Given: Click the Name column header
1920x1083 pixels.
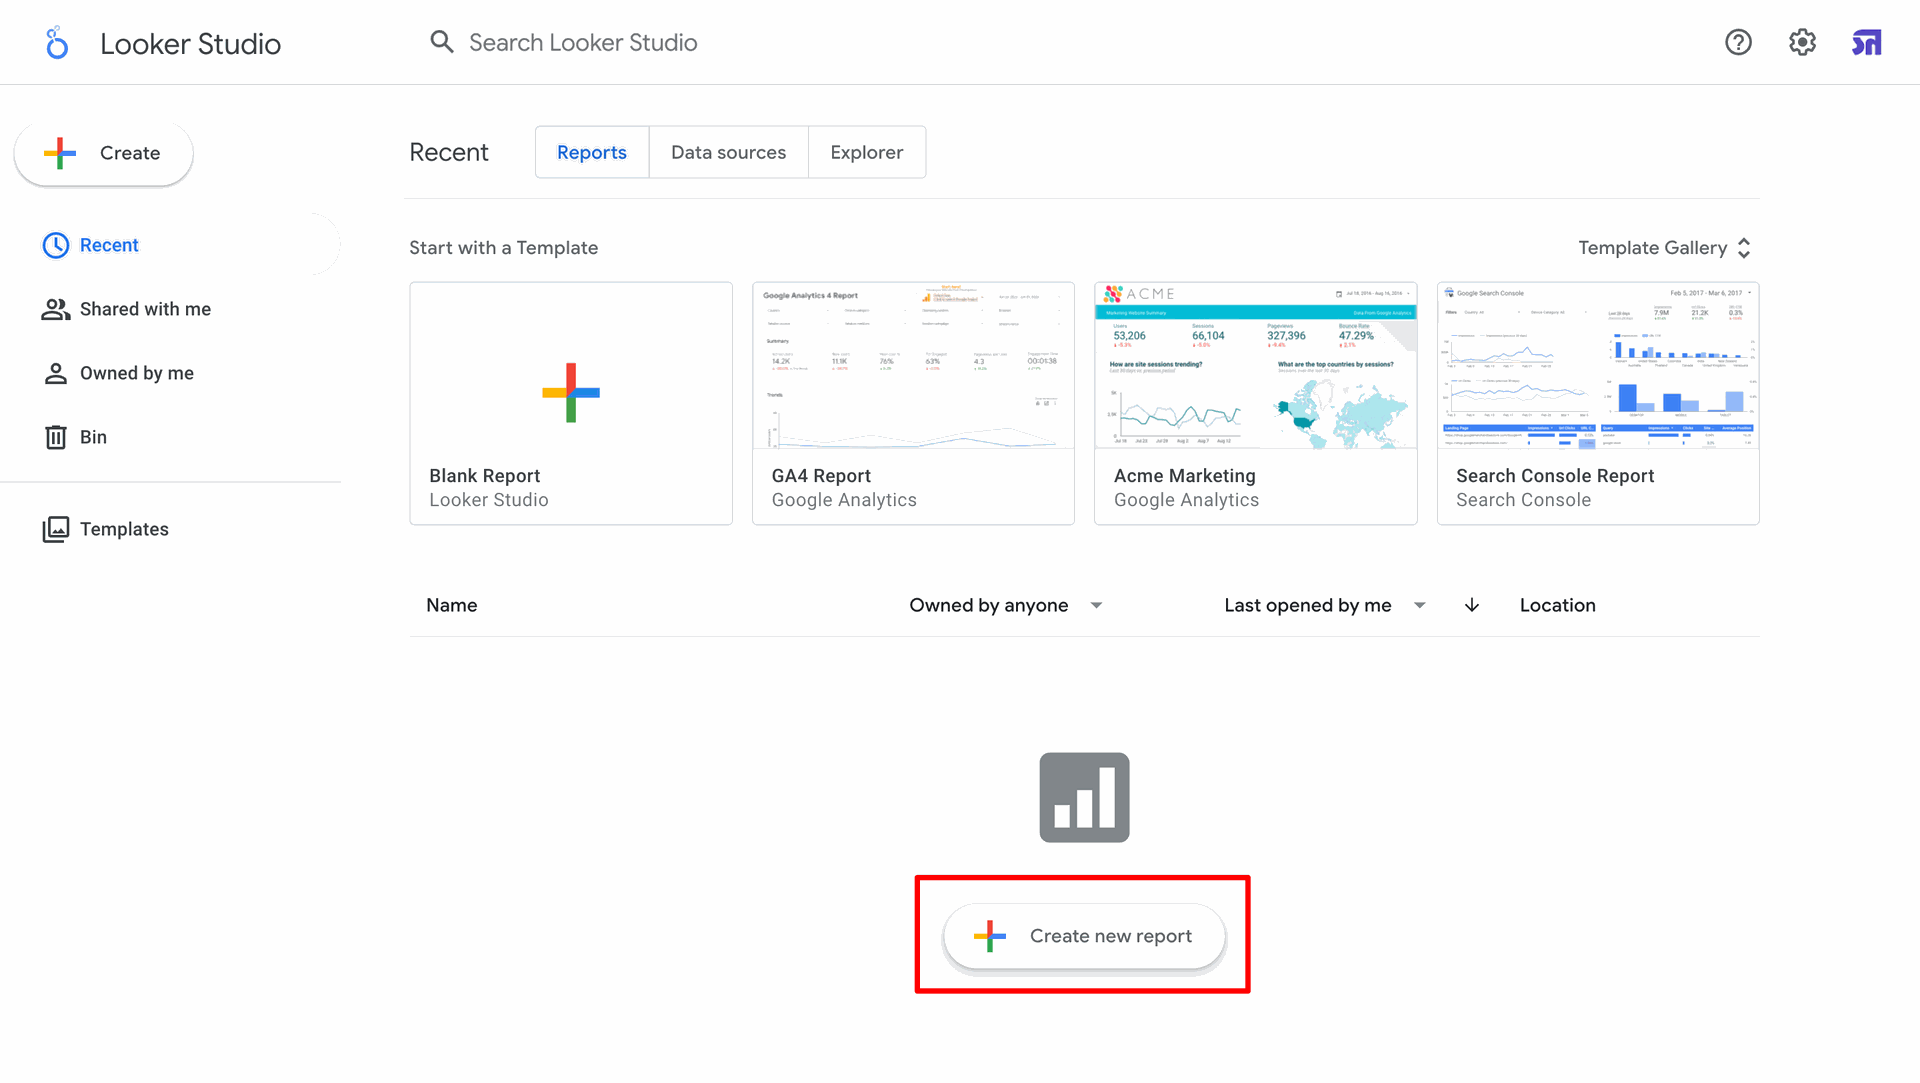Looking at the screenshot, I should [452, 605].
